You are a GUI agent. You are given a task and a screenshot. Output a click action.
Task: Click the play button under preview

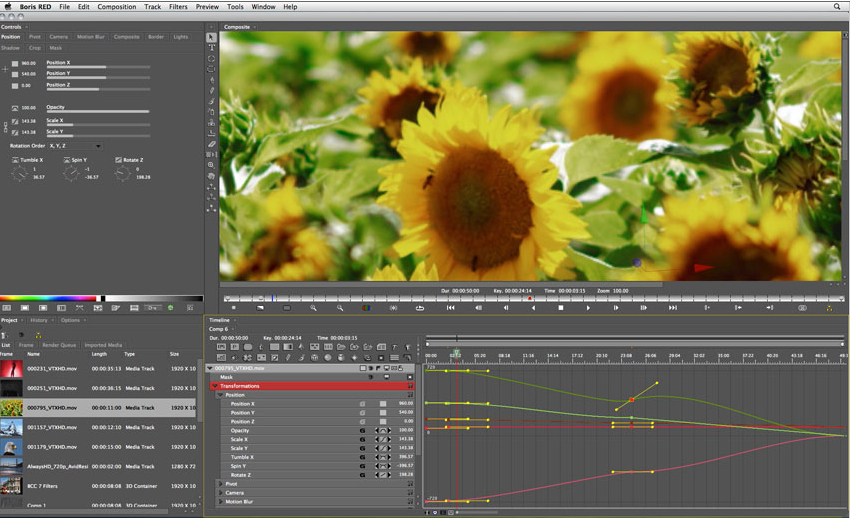(x=588, y=308)
